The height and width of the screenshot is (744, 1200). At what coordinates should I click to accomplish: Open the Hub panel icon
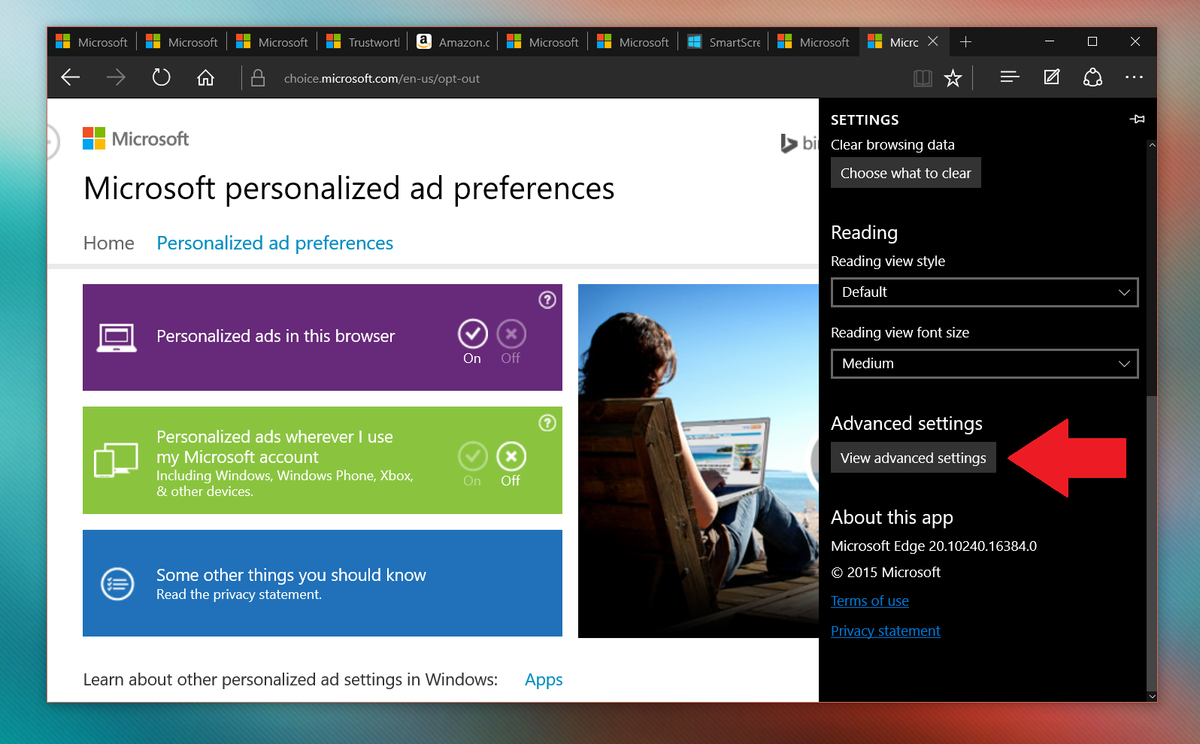point(1009,77)
